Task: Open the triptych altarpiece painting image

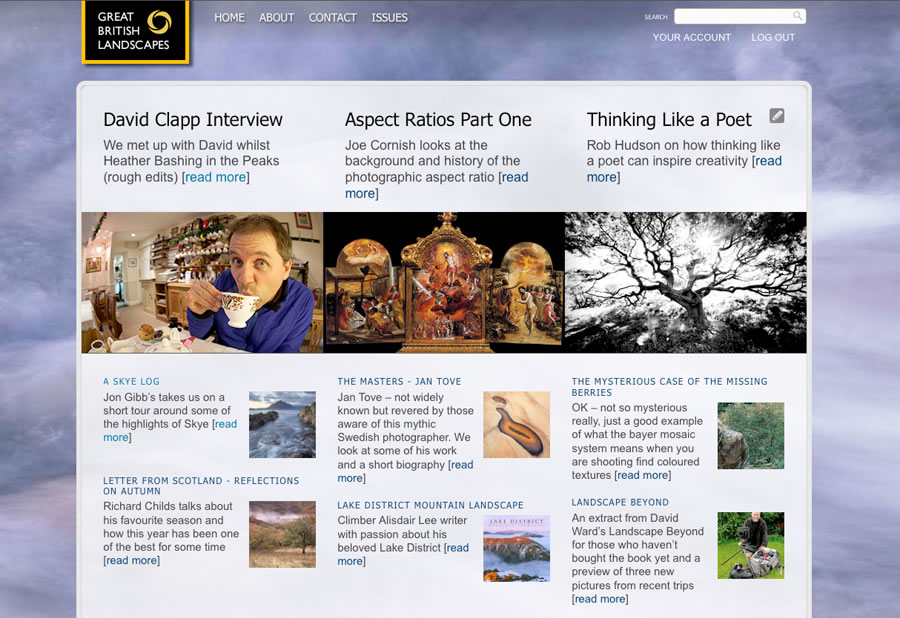Action: point(444,282)
